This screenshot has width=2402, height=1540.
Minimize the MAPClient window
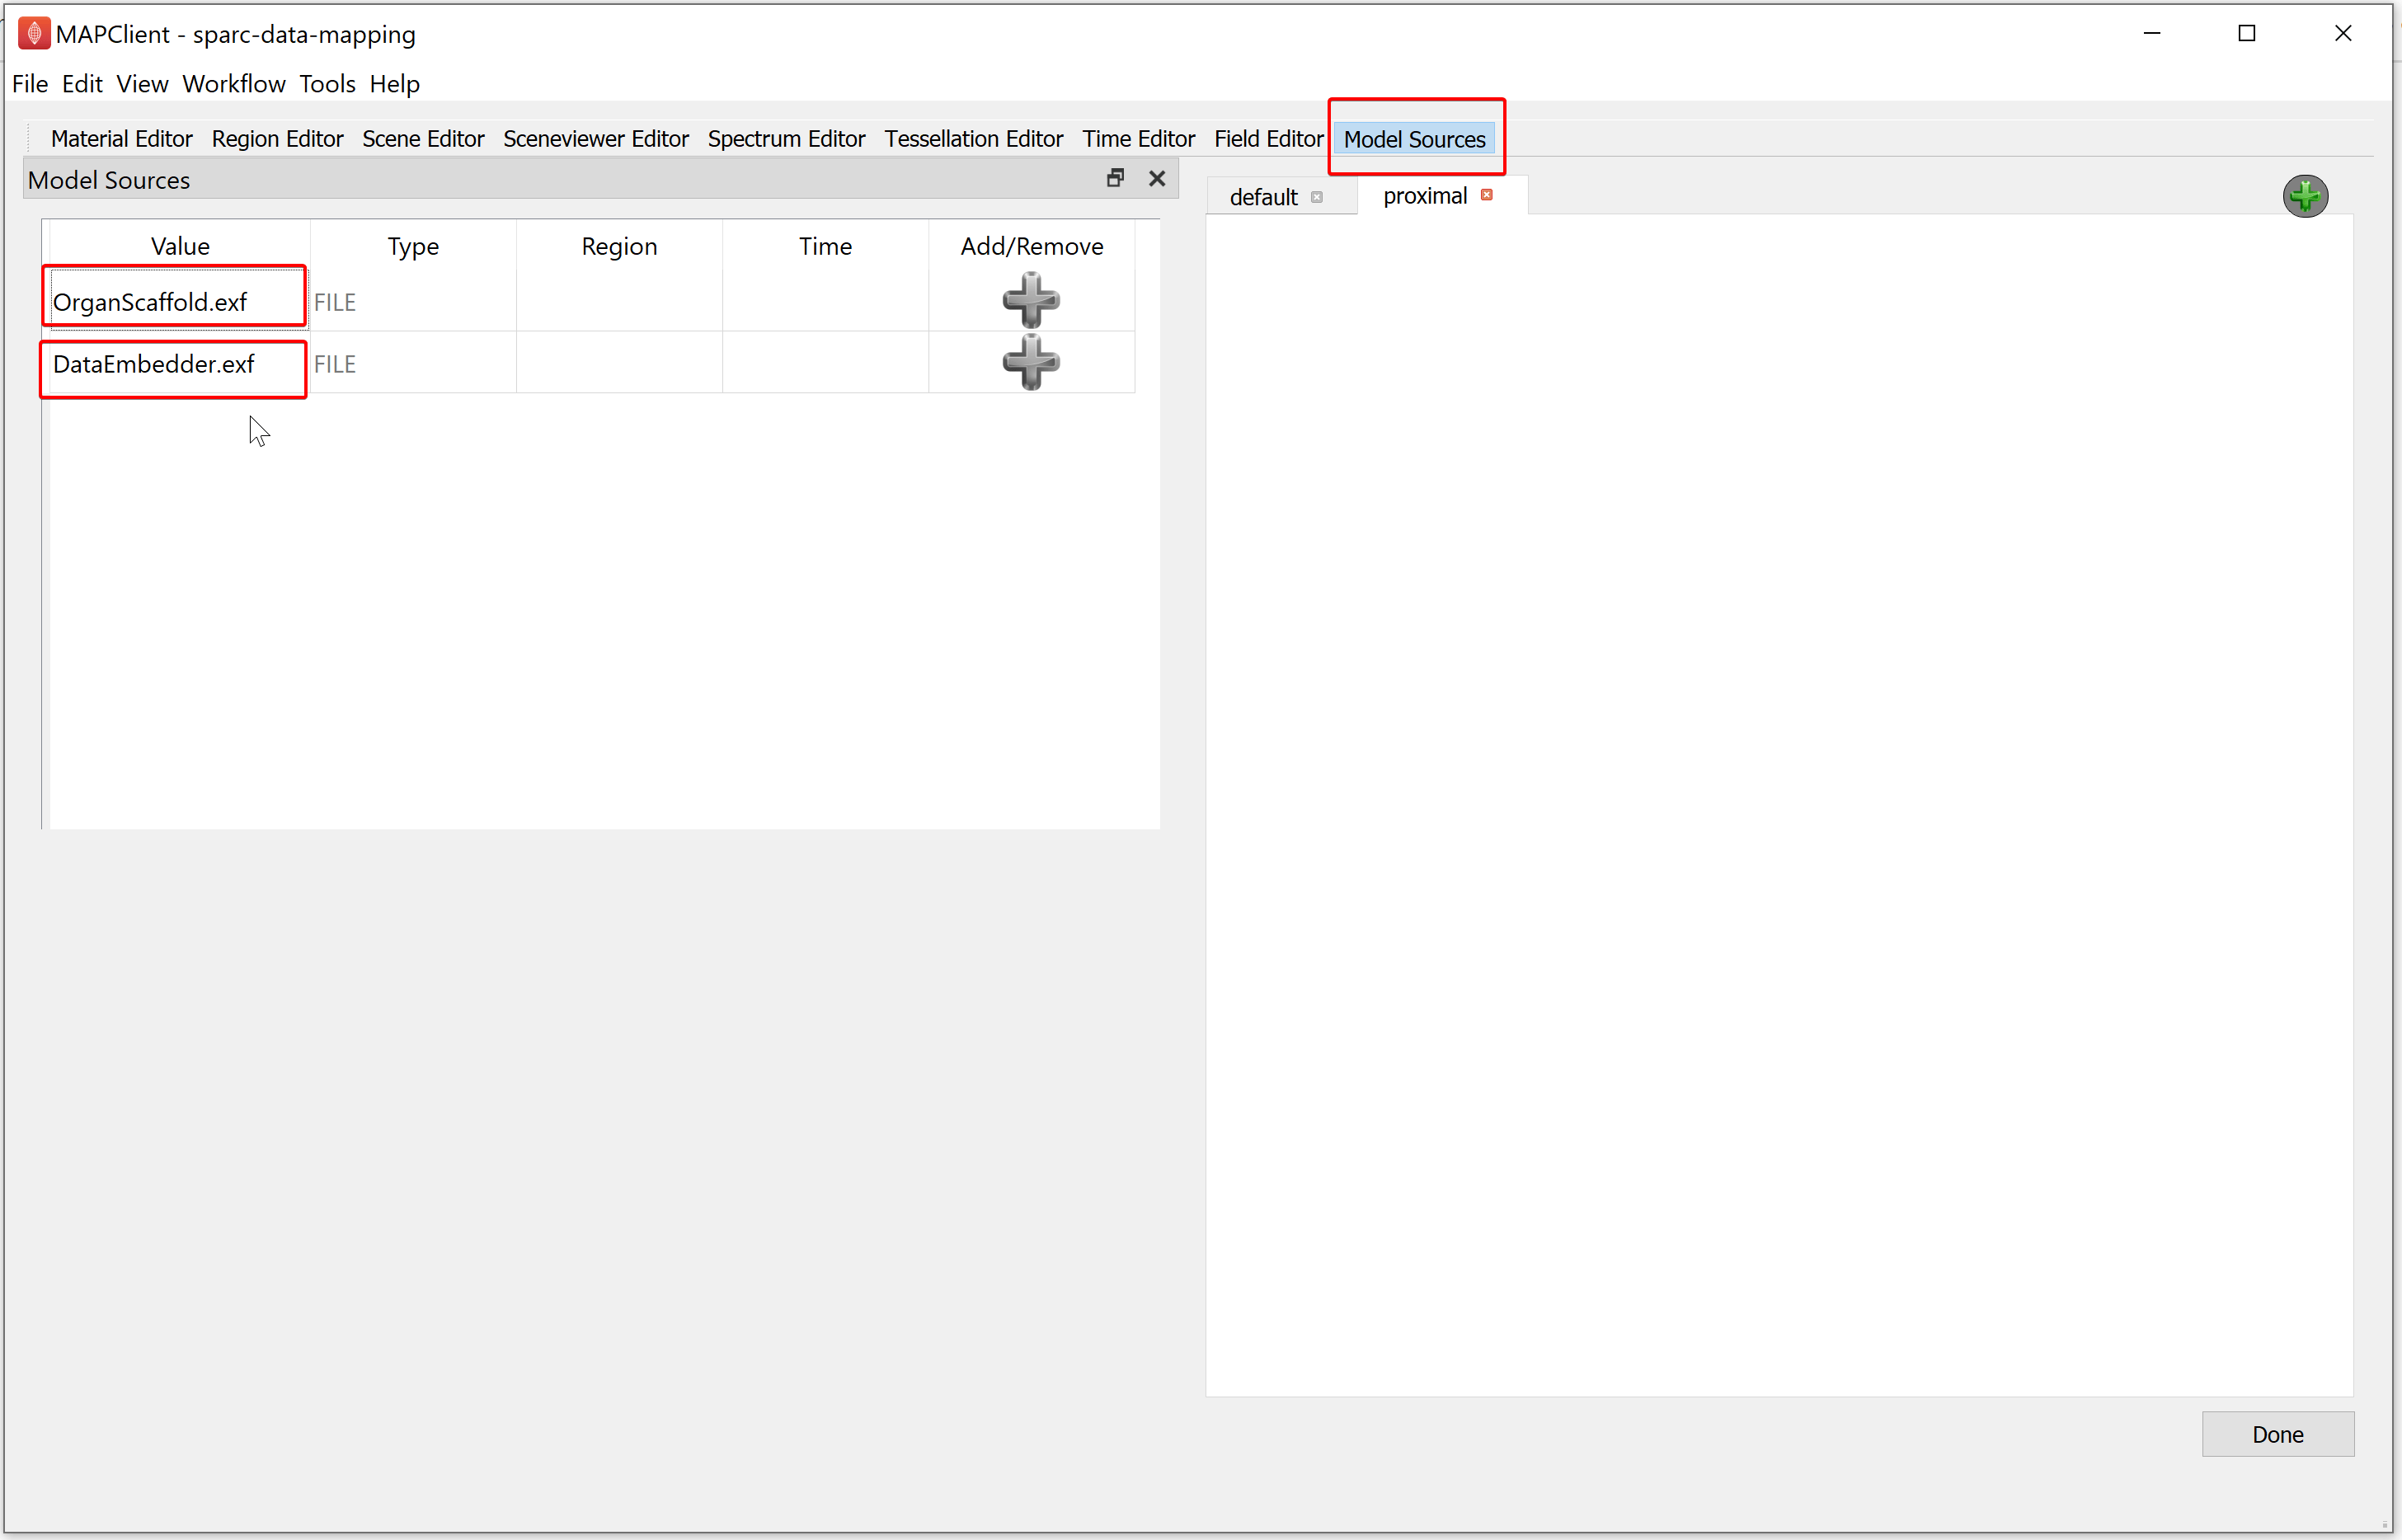tap(2152, 33)
